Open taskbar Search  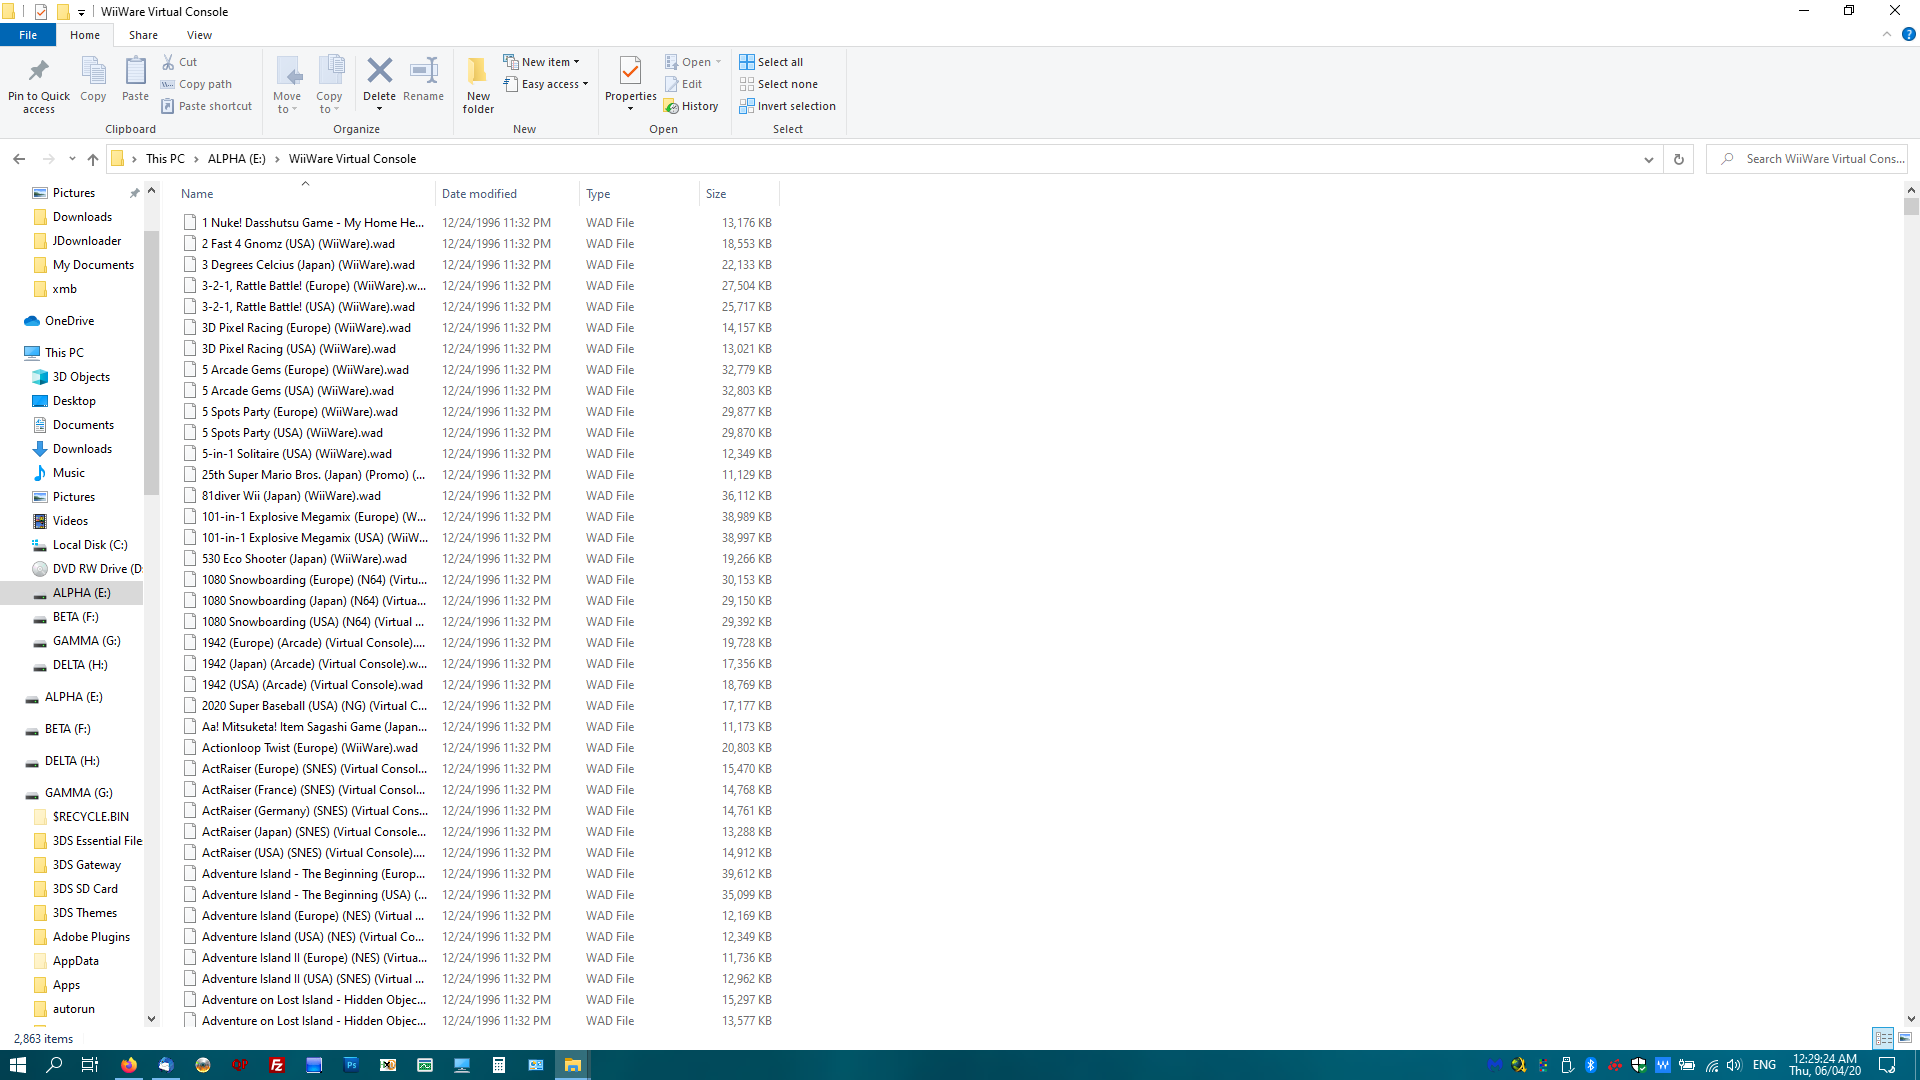tap(54, 1065)
